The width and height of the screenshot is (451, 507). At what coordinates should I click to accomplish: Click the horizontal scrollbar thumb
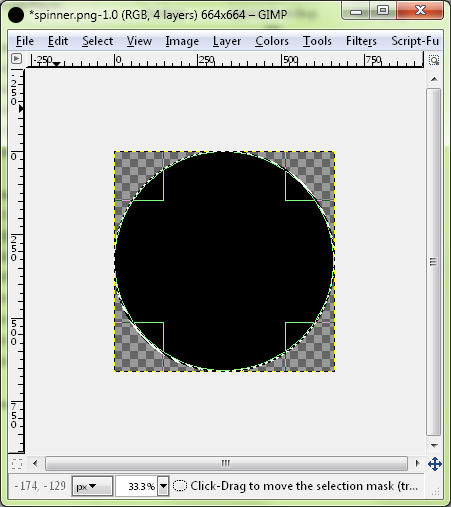(226, 463)
